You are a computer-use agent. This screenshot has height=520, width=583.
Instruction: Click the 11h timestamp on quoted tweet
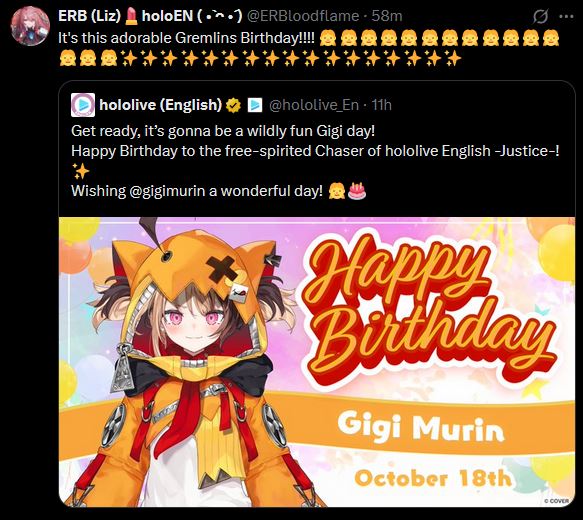pyautogui.click(x=381, y=105)
